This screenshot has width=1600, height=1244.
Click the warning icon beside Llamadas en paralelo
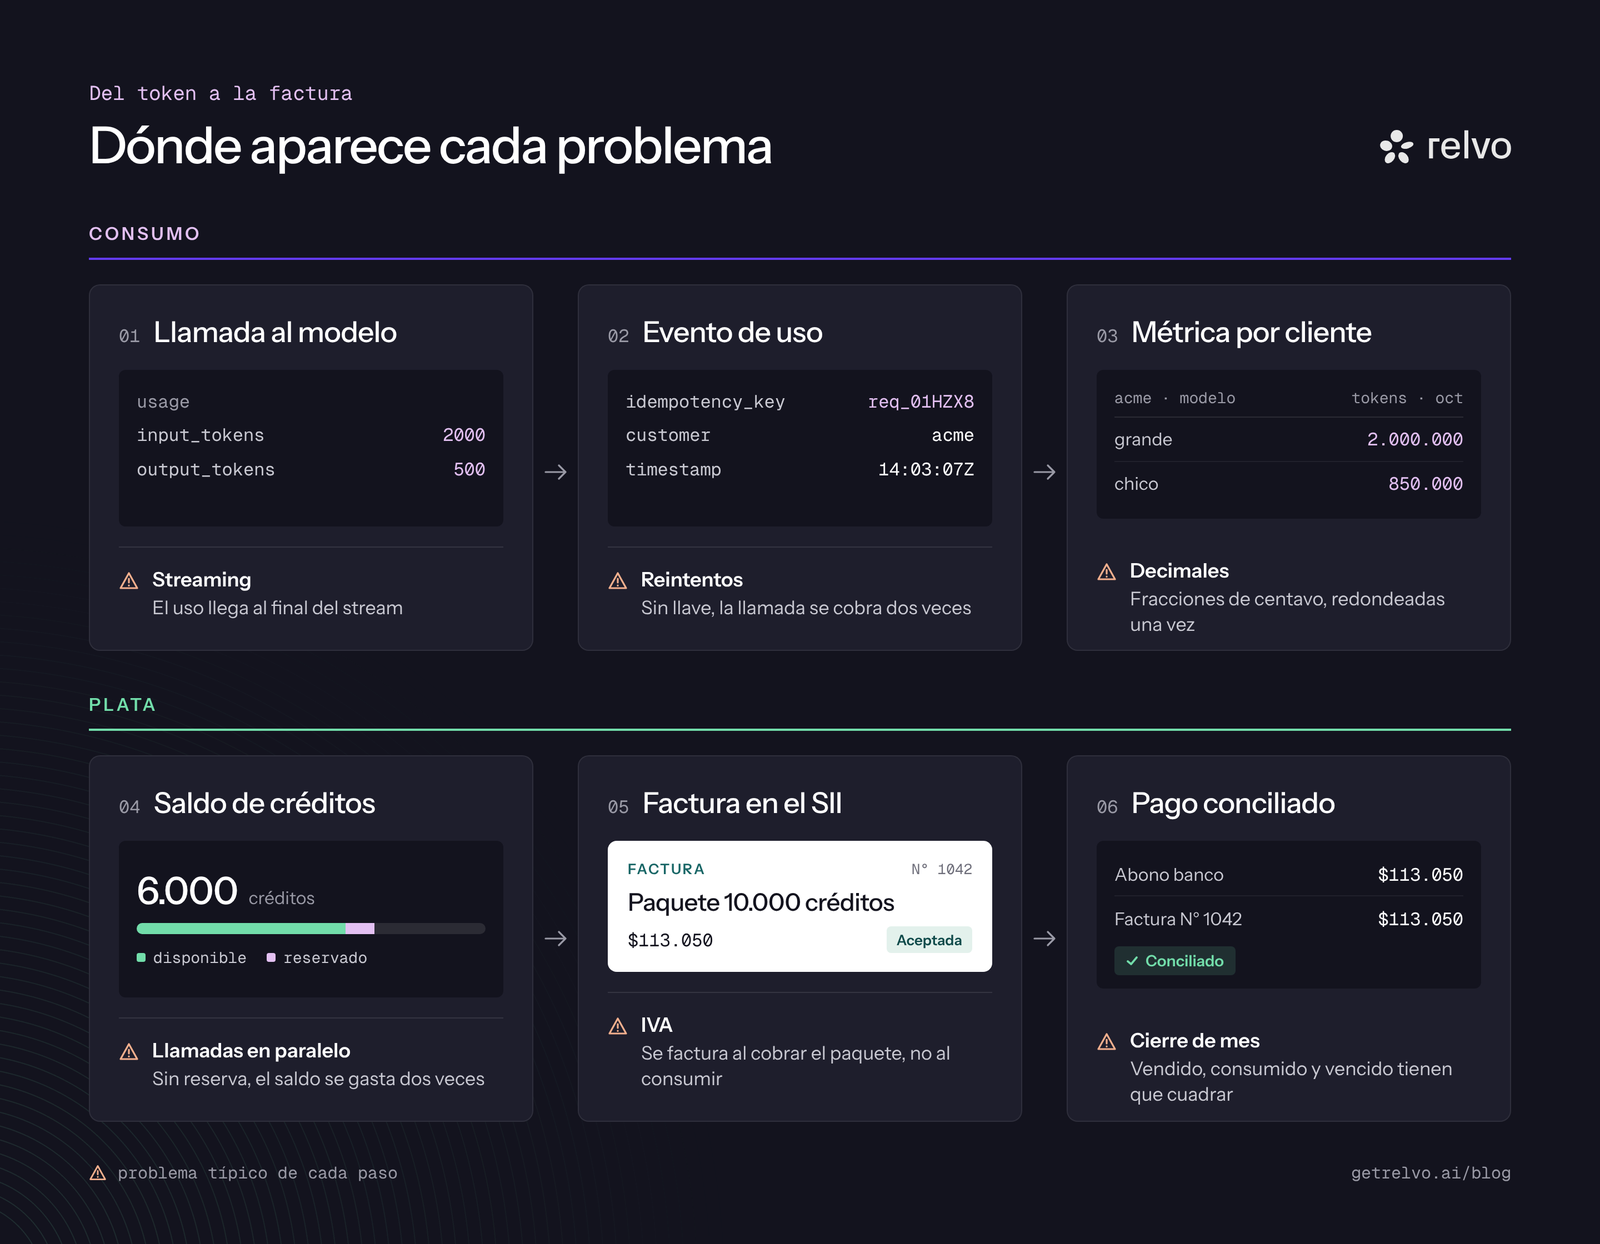(129, 1052)
